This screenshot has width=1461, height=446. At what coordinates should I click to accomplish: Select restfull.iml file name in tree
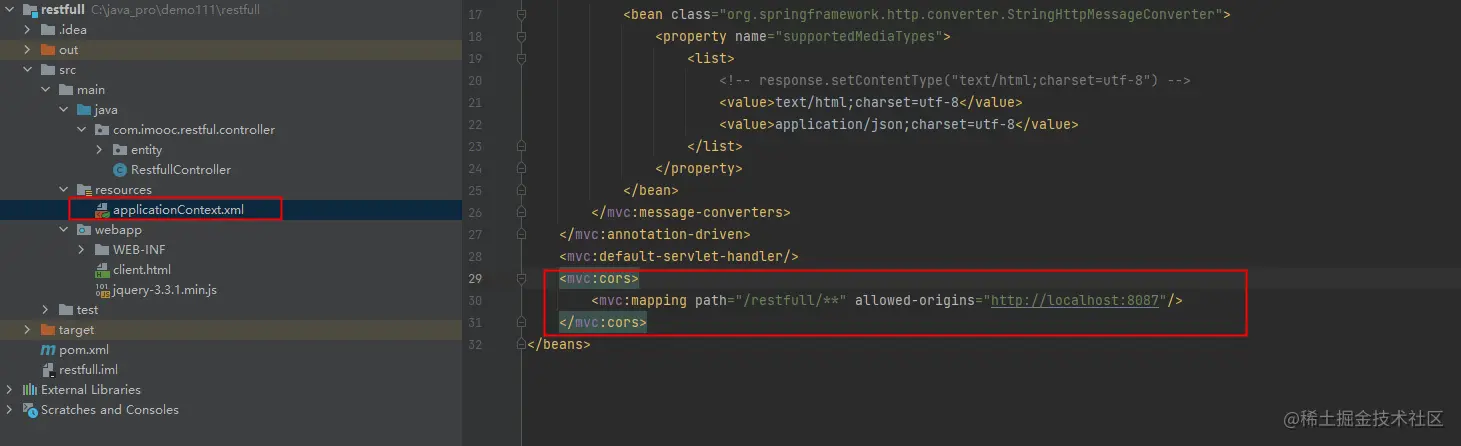click(88, 370)
